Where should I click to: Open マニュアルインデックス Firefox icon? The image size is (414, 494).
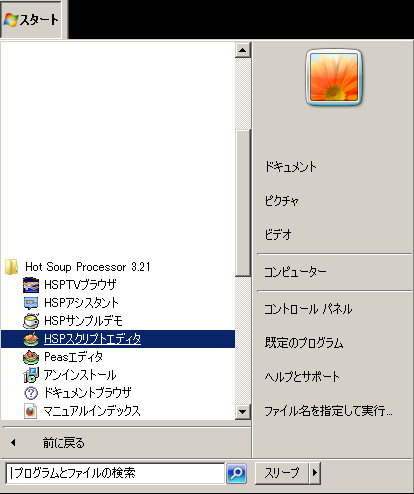pos(31,411)
